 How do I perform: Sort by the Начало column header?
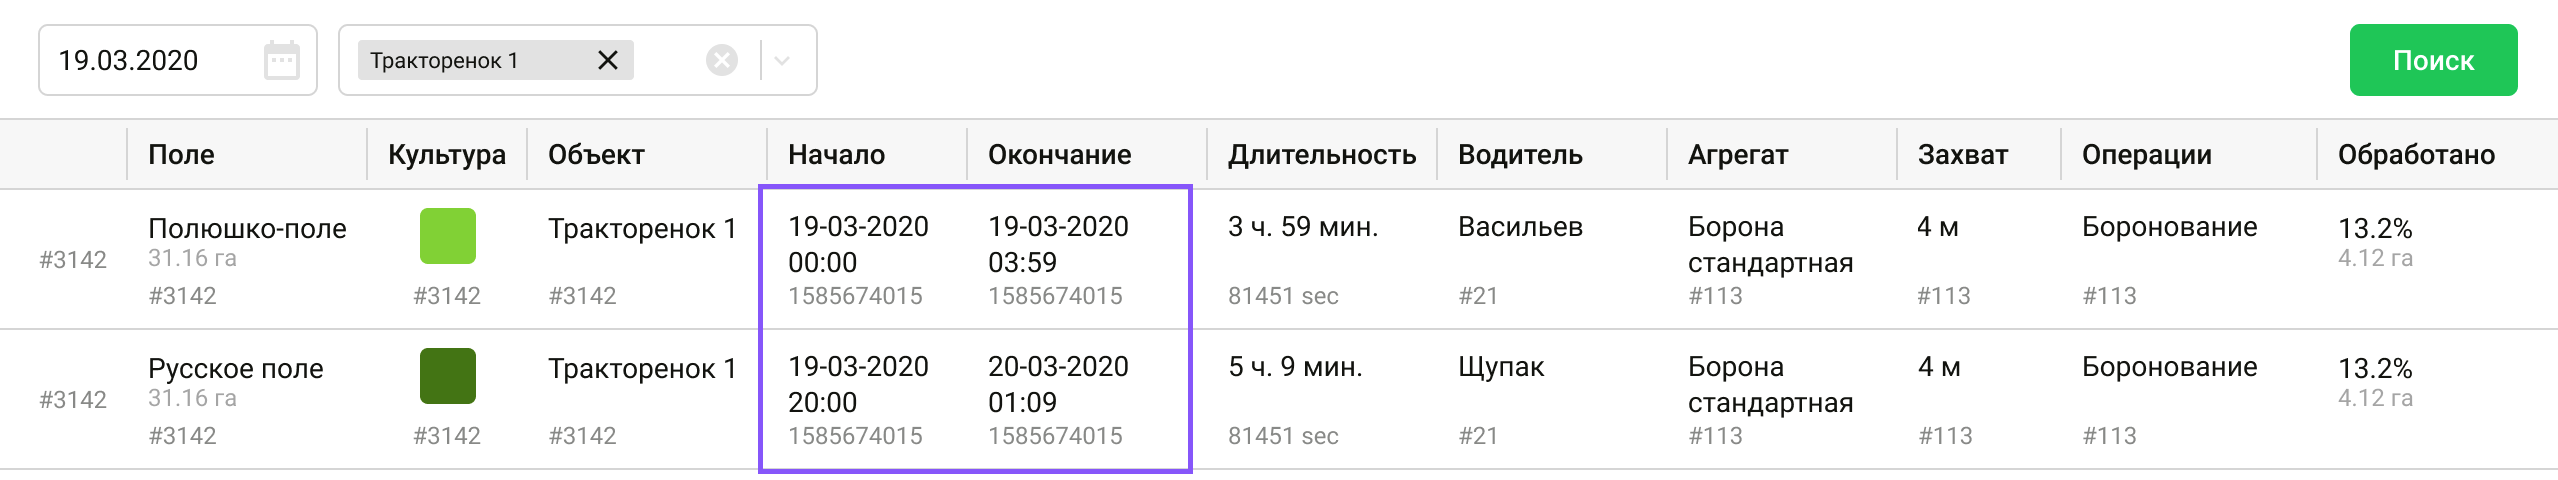[x=836, y=155]
